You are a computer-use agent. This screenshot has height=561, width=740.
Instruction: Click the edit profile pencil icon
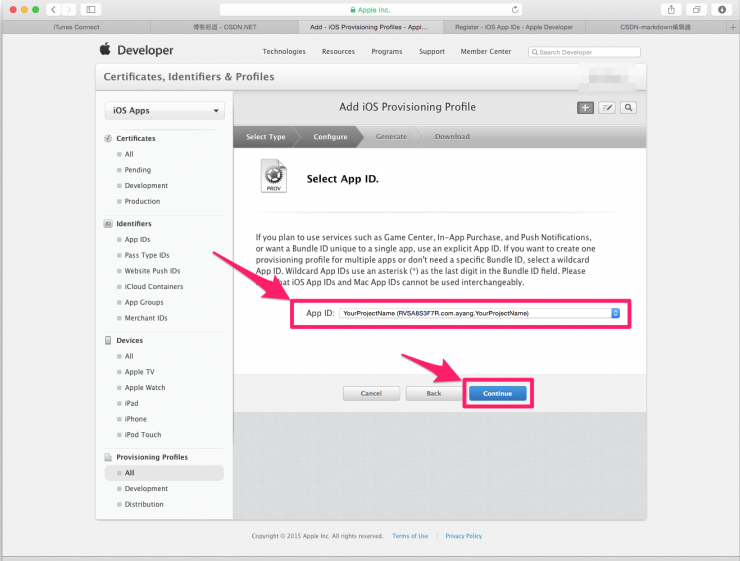click(x=607, y=108)
